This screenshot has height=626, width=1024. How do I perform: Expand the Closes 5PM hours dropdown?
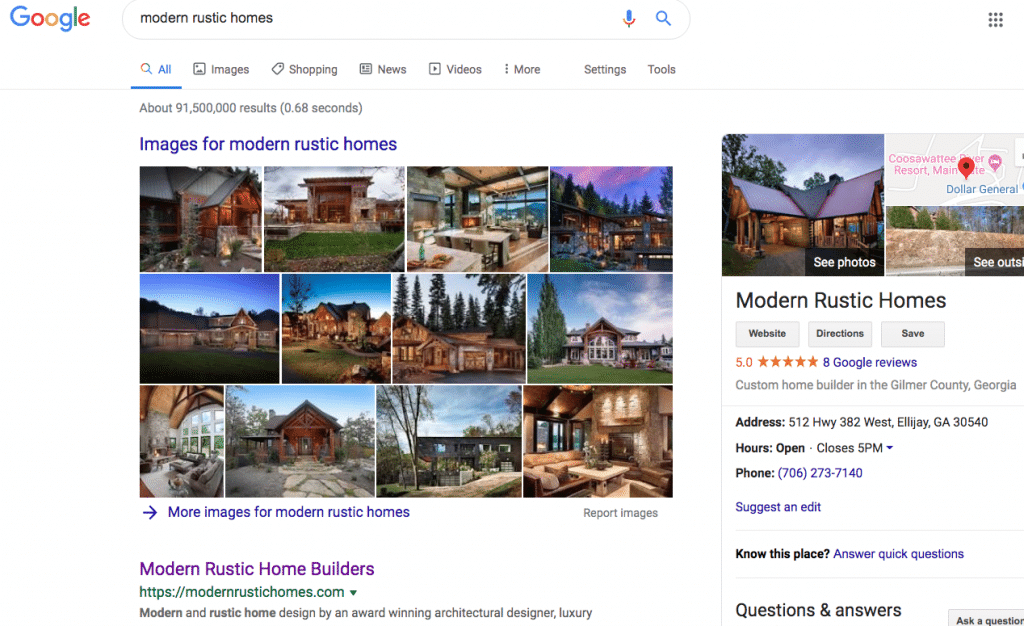[x=889, y=448]
